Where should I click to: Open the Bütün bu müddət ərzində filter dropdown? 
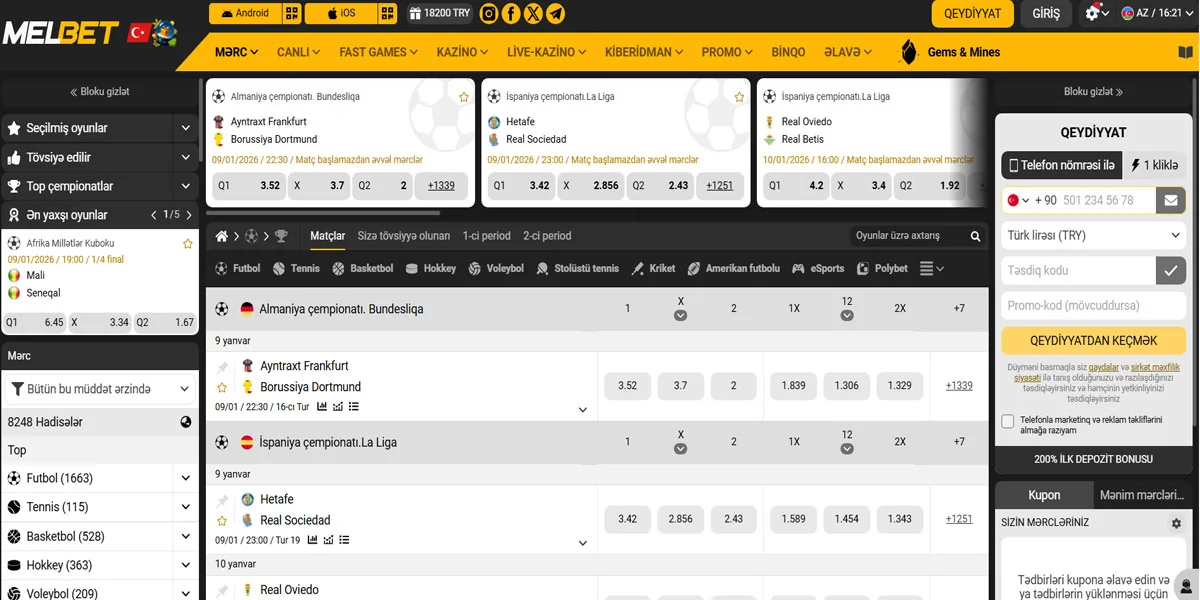pyautogui.click(x=100, y=389)
